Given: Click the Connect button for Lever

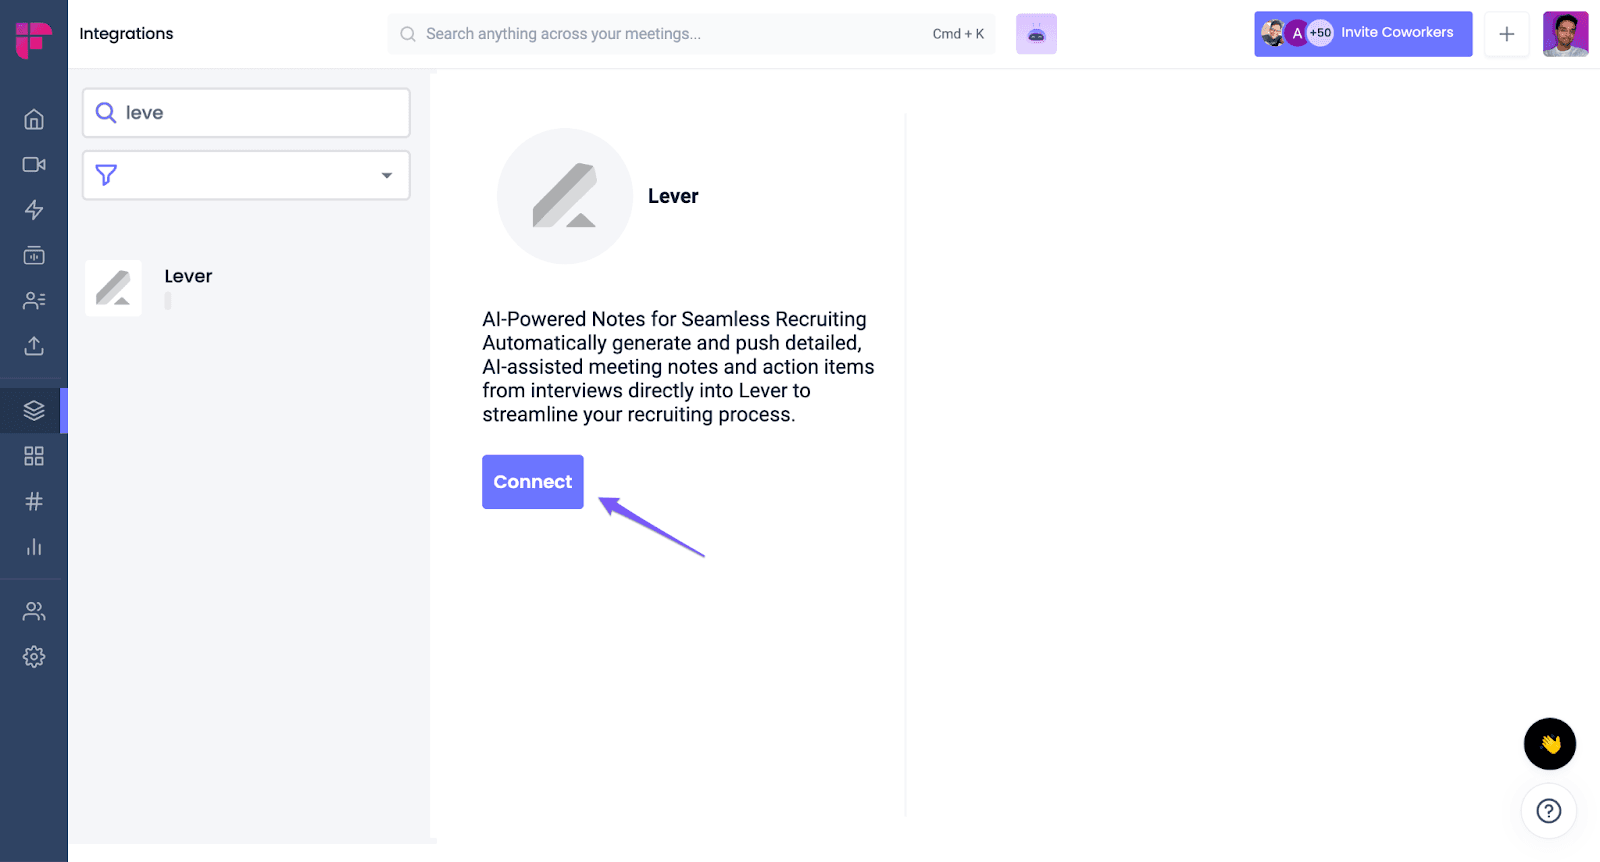Looking at the screenshot, I should coord(533,482).
